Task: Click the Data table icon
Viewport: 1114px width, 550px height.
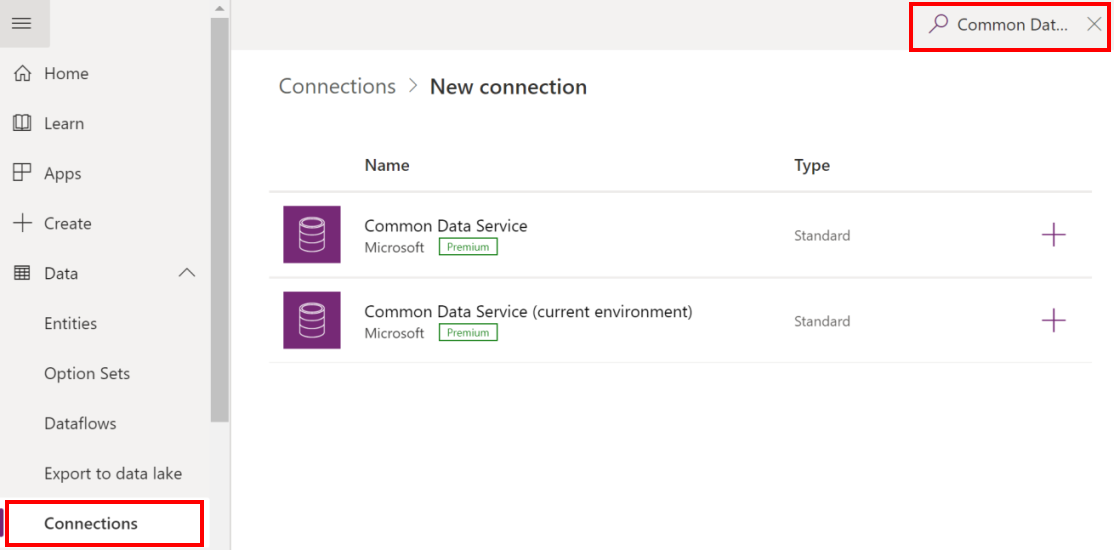Action: coord(23,274)
